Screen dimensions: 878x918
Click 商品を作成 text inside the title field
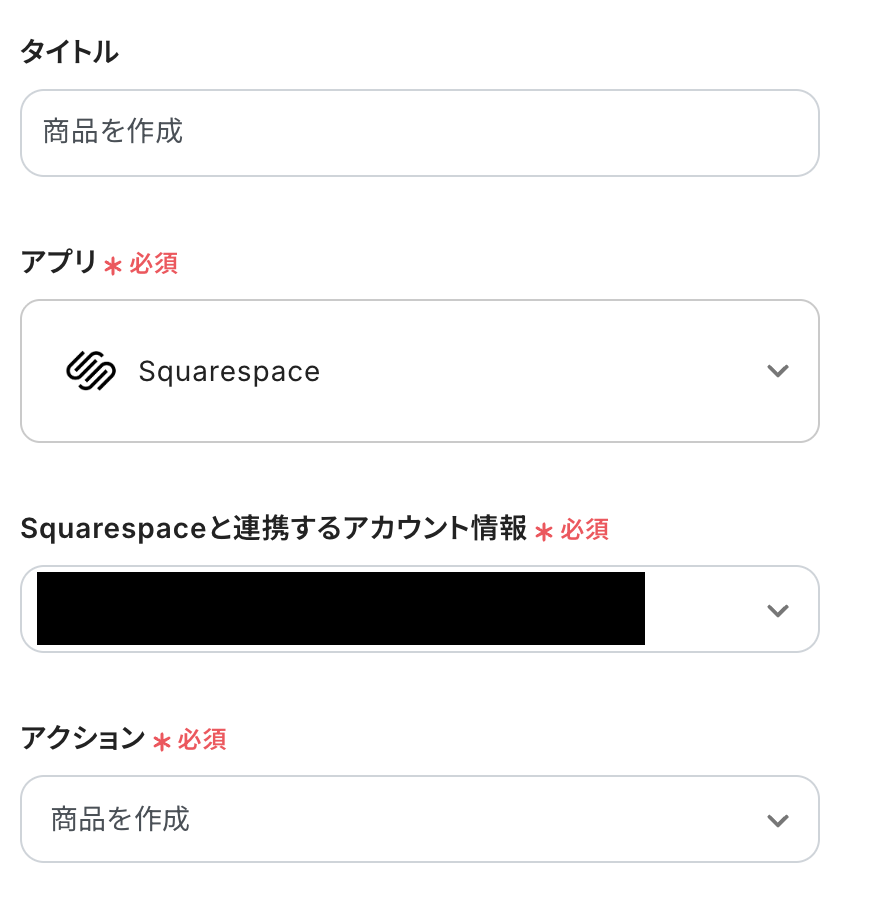tap(113, 132)
